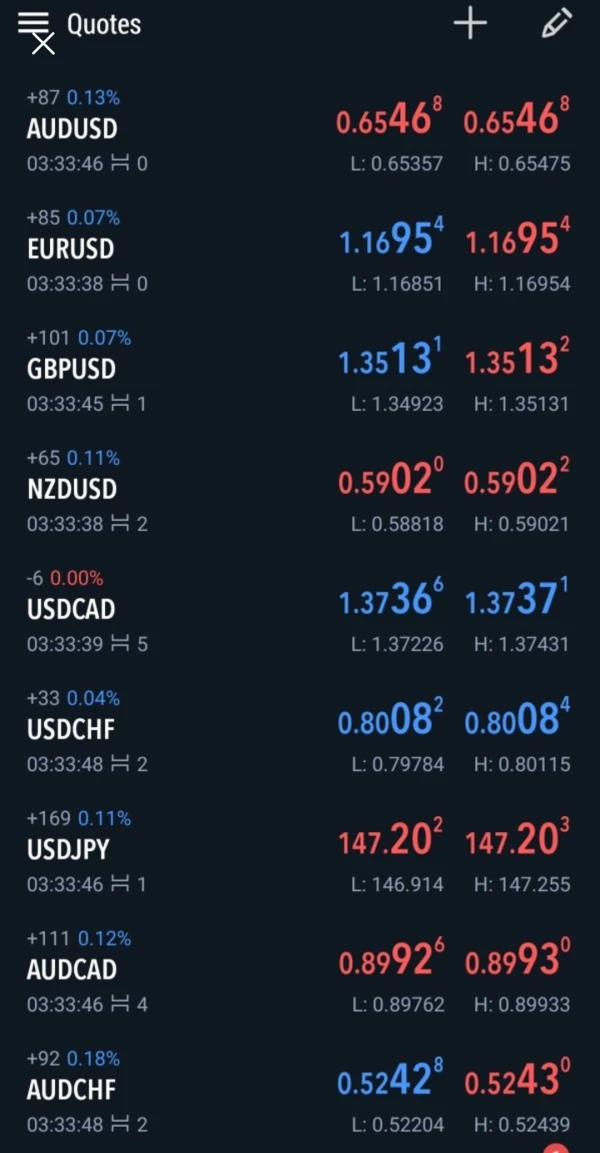Tap the AUDCHF symbol name
600x1153 pixels.
tap(72, 1089)
